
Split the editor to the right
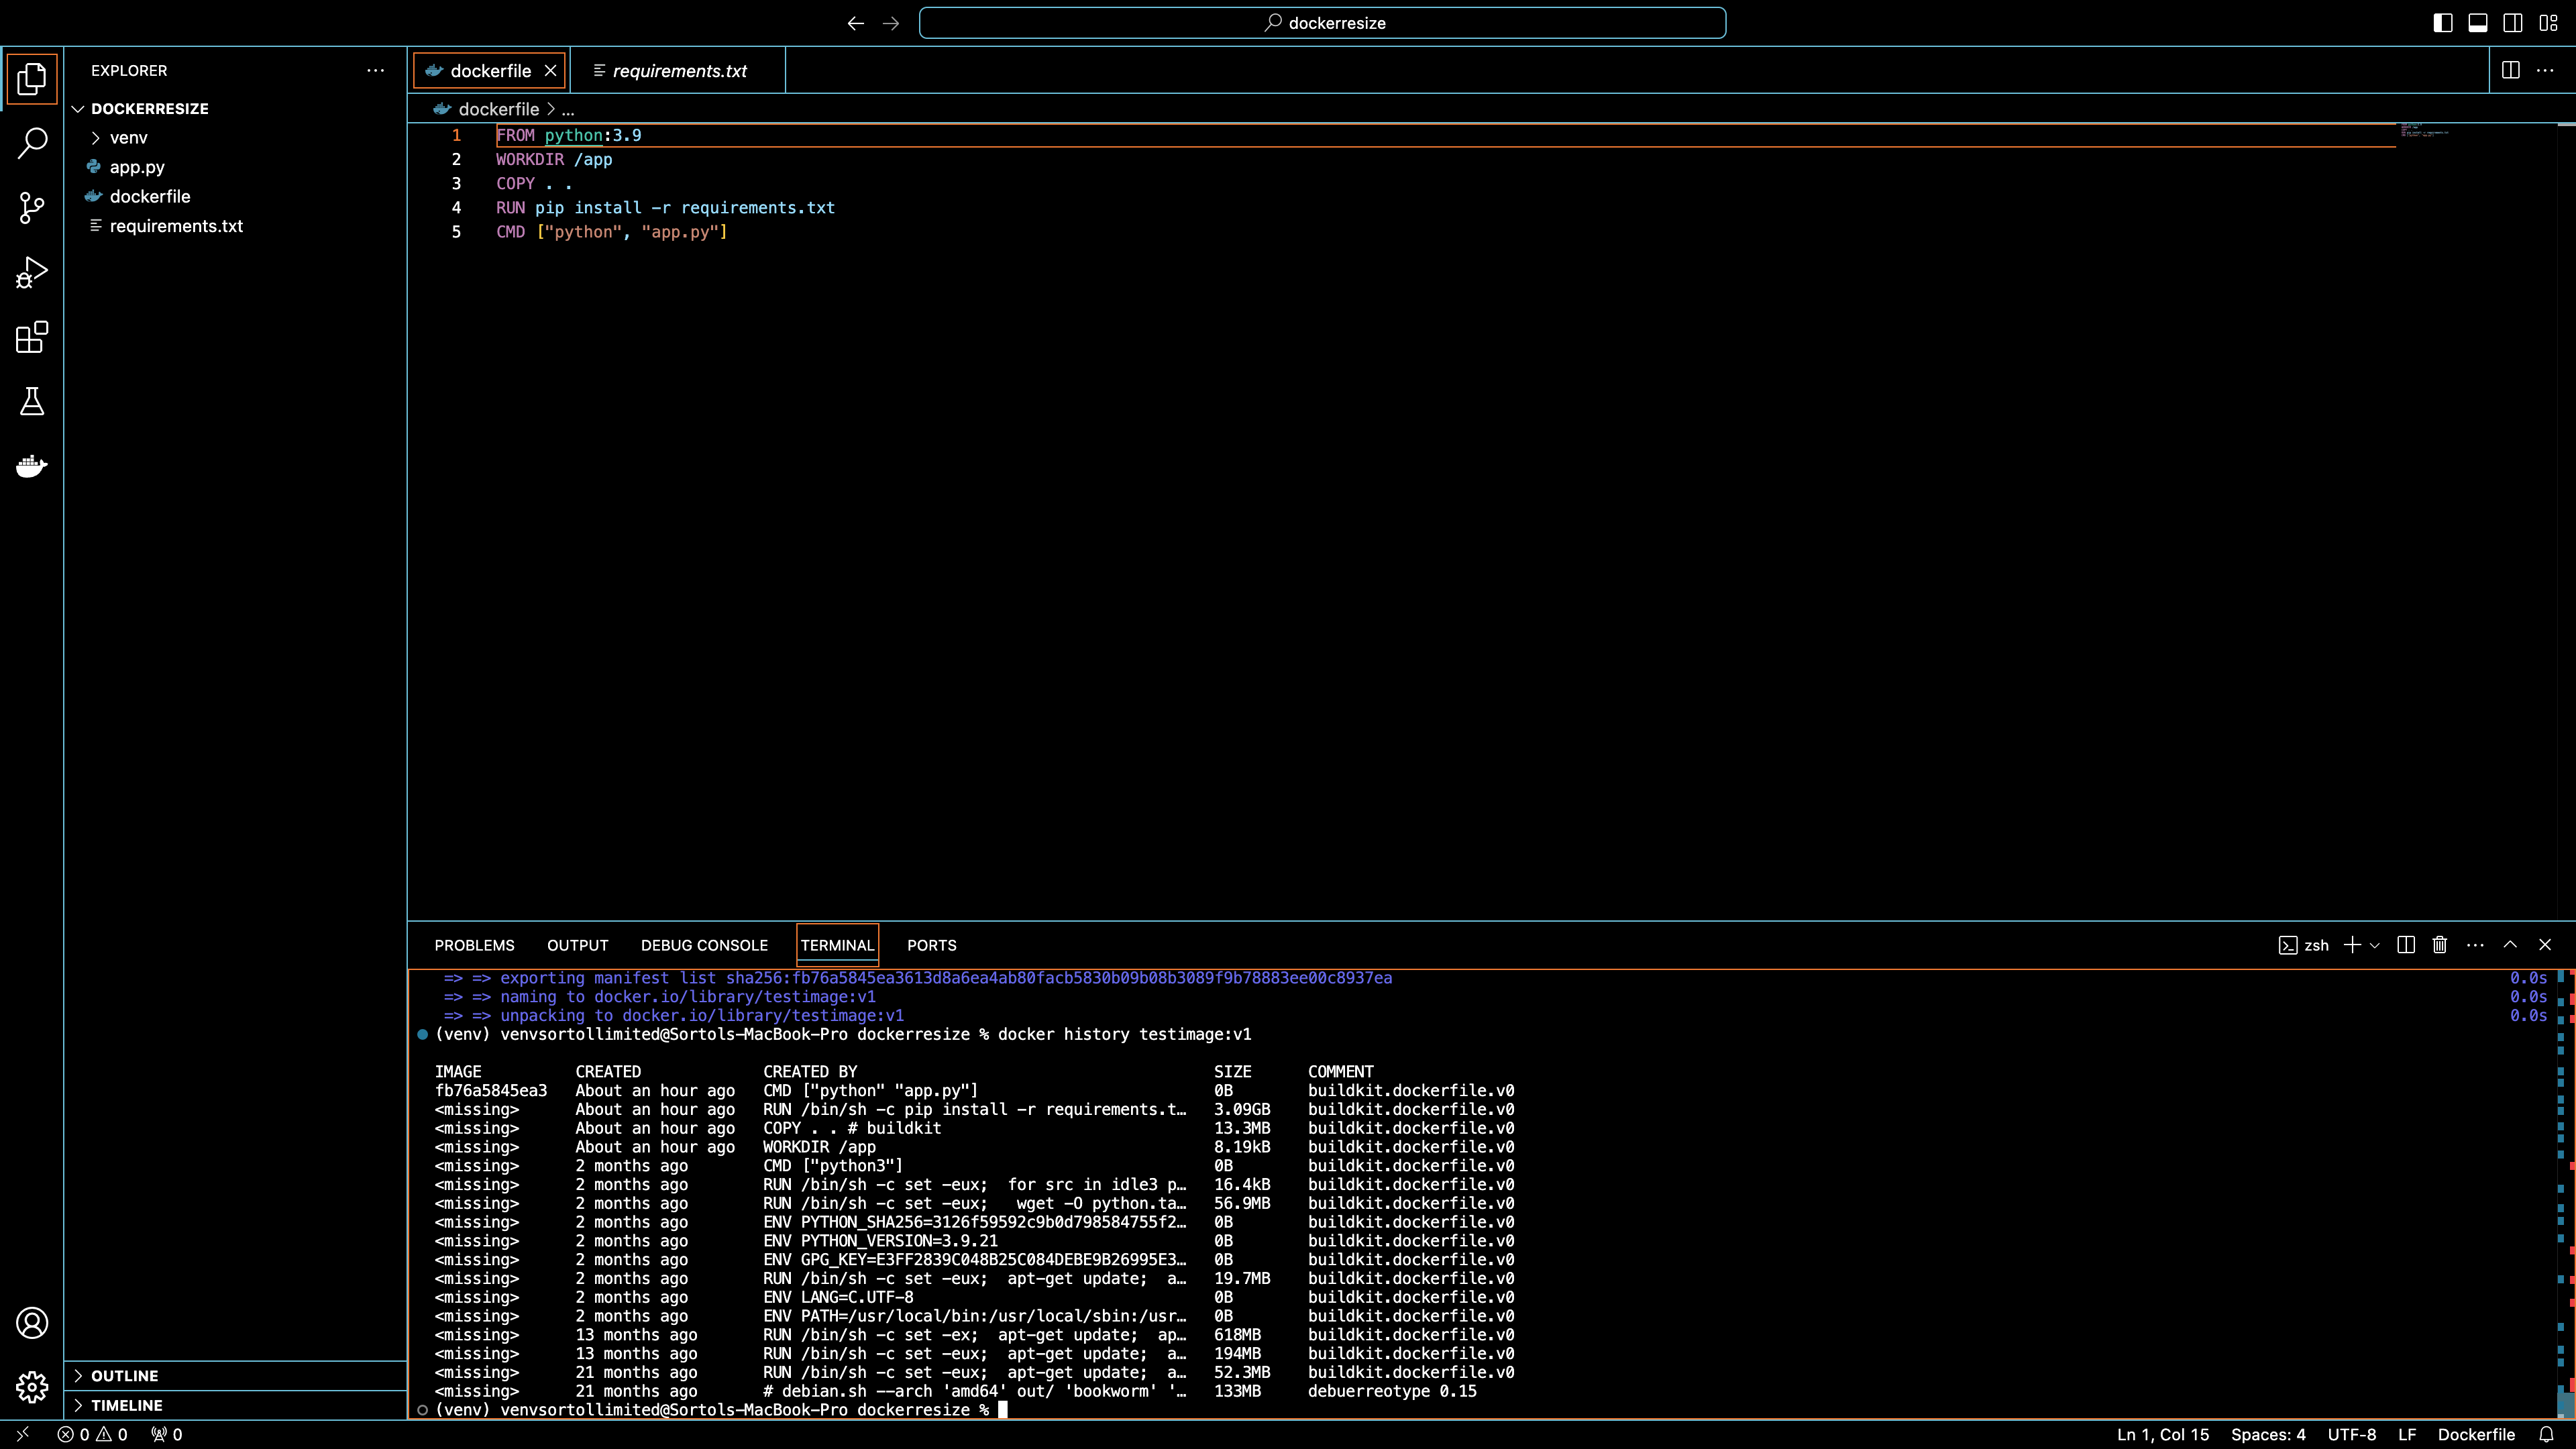click(2511, 70)
